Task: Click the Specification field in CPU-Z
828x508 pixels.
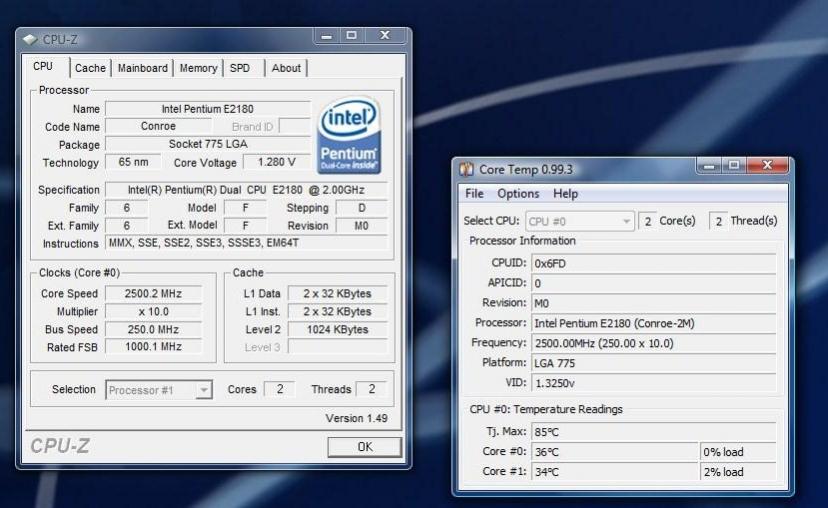Action: (246, 190)
